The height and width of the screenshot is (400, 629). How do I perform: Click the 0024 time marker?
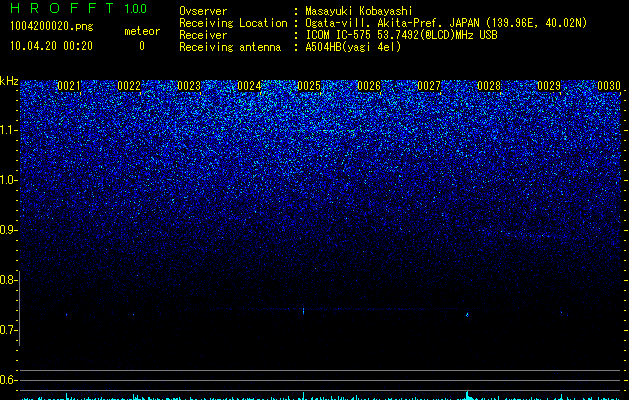coord(249,86)
